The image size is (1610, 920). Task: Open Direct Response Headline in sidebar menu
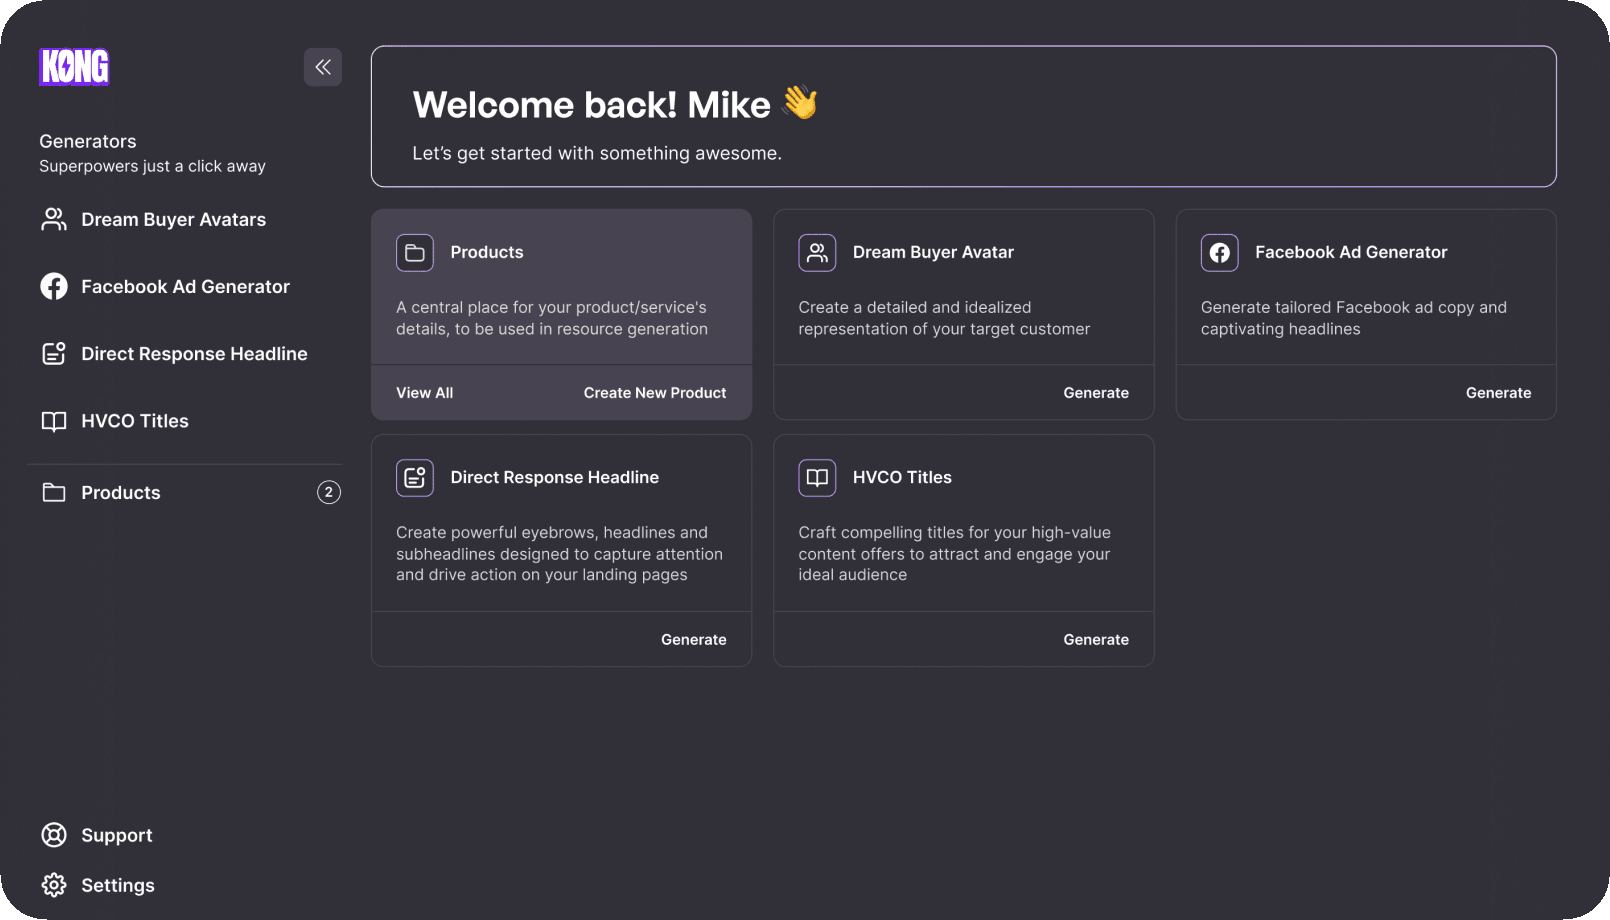194,354
